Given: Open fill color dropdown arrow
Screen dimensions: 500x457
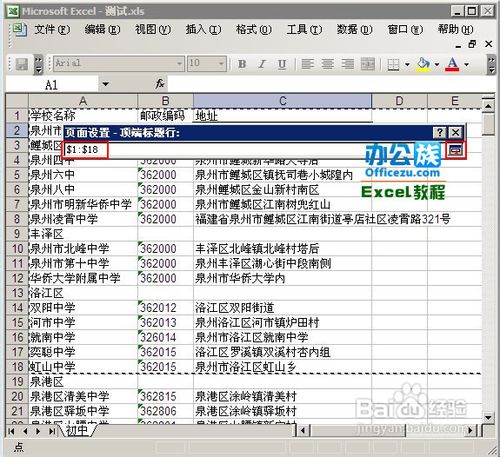Looking at the screenshot, I should pos(437,64).
